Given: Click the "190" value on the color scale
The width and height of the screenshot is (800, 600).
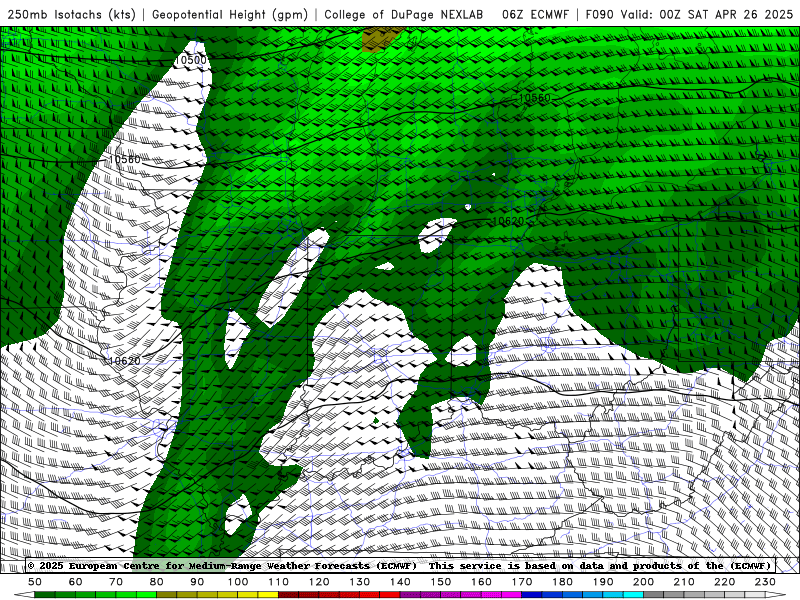Looking at the screenshot, I should 604,582.
